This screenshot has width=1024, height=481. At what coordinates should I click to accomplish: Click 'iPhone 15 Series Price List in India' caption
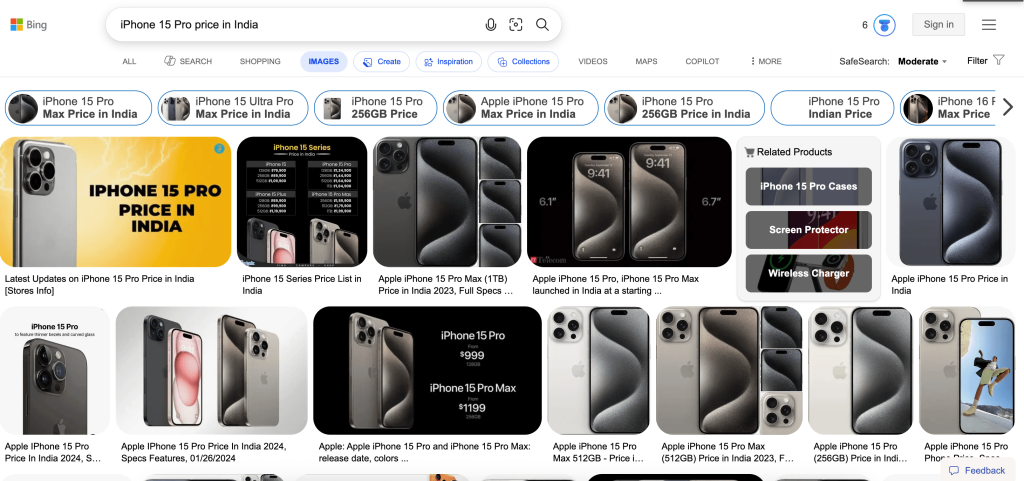click(302, 285)
